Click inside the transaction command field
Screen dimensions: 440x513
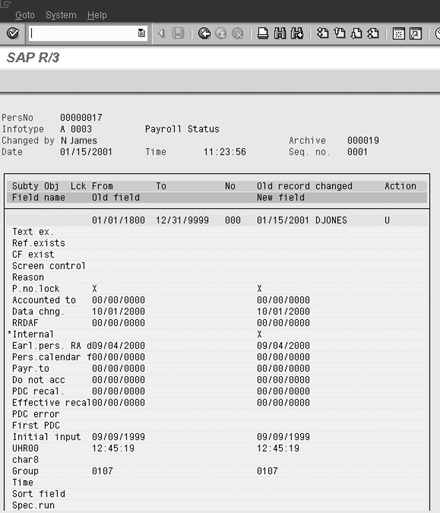click(x=83, y=33)
